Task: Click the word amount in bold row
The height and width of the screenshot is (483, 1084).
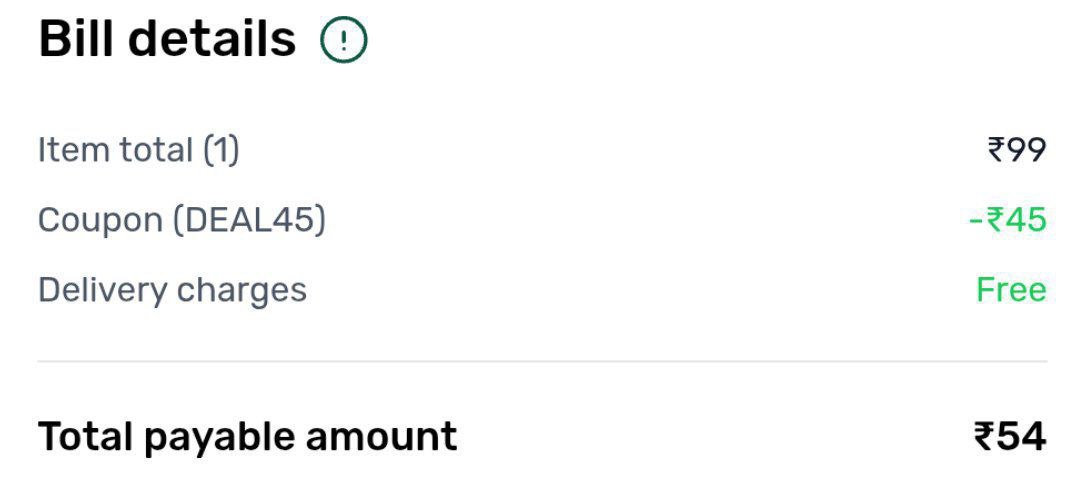Action: point(381,437)
